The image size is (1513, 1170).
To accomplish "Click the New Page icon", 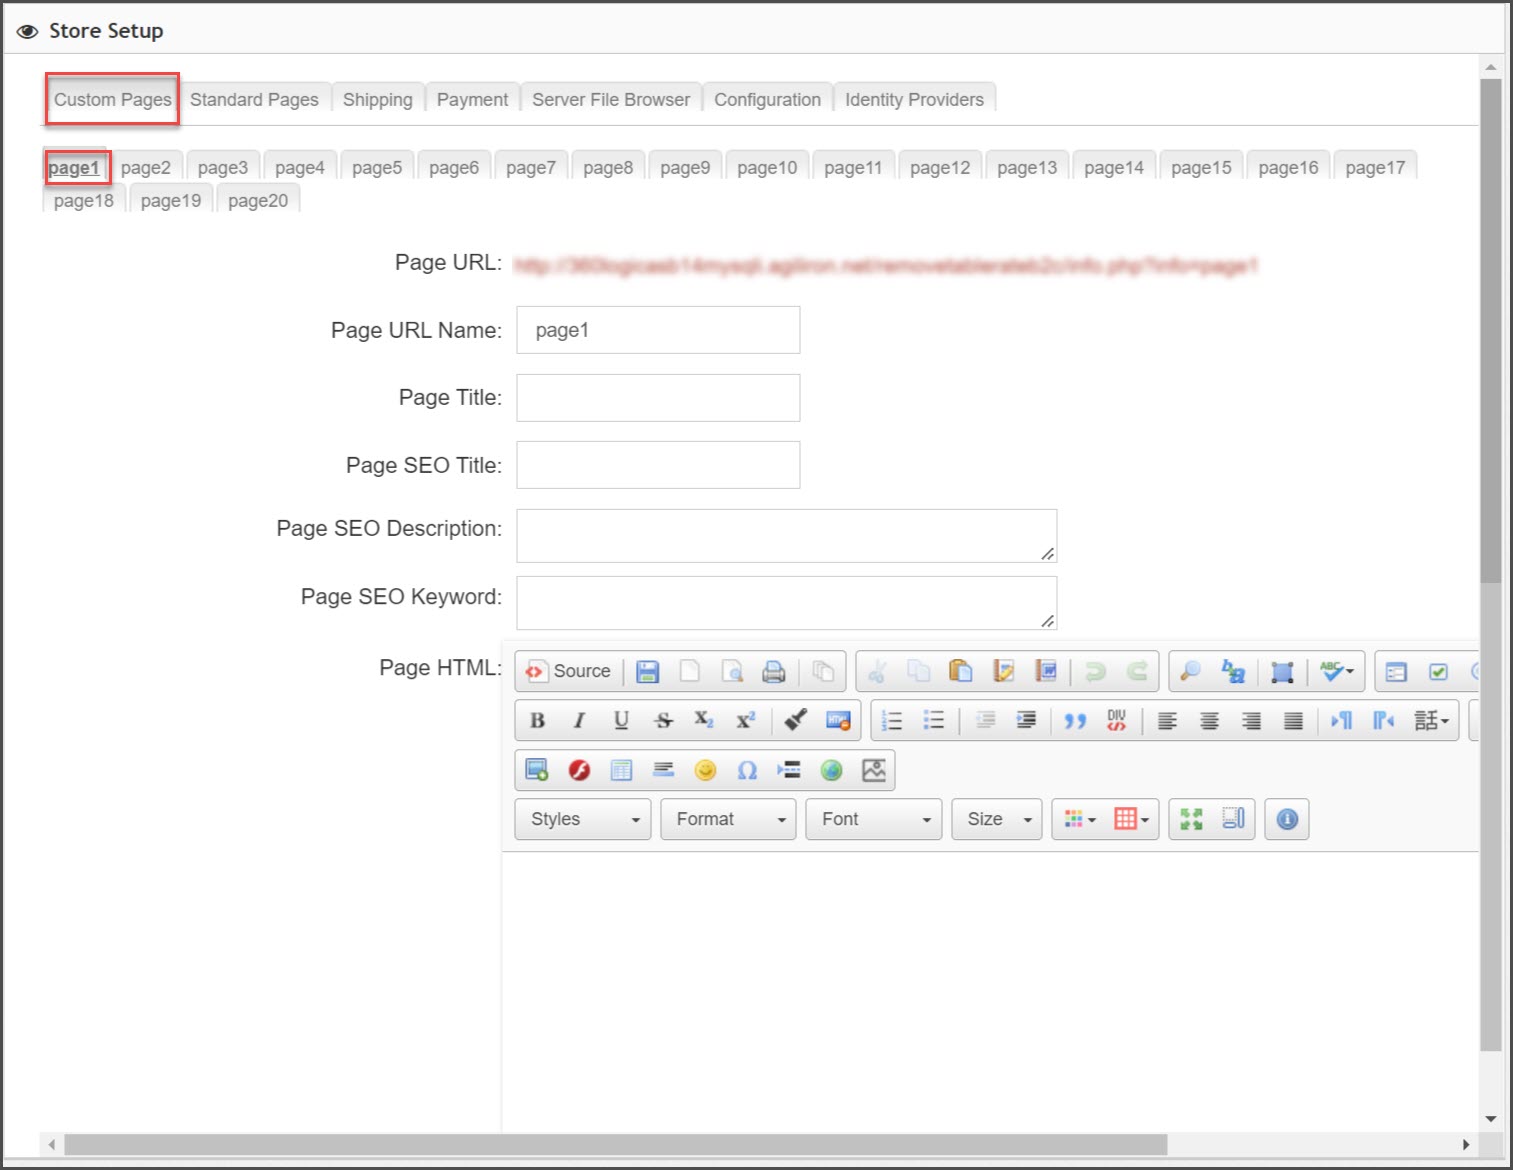I will pos(690,671).
